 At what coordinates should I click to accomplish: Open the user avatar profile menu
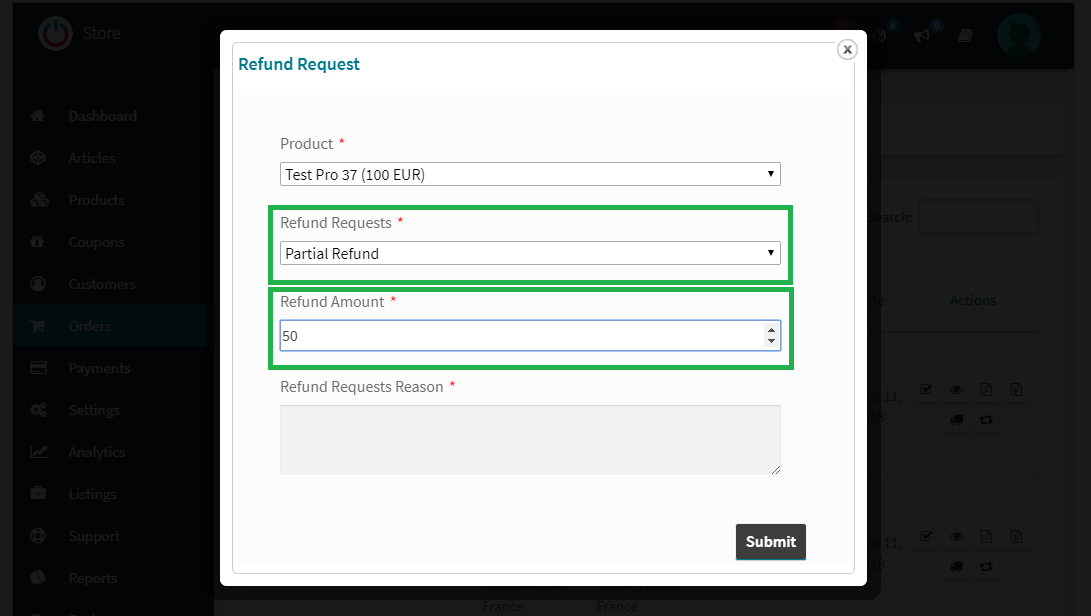1019,34
